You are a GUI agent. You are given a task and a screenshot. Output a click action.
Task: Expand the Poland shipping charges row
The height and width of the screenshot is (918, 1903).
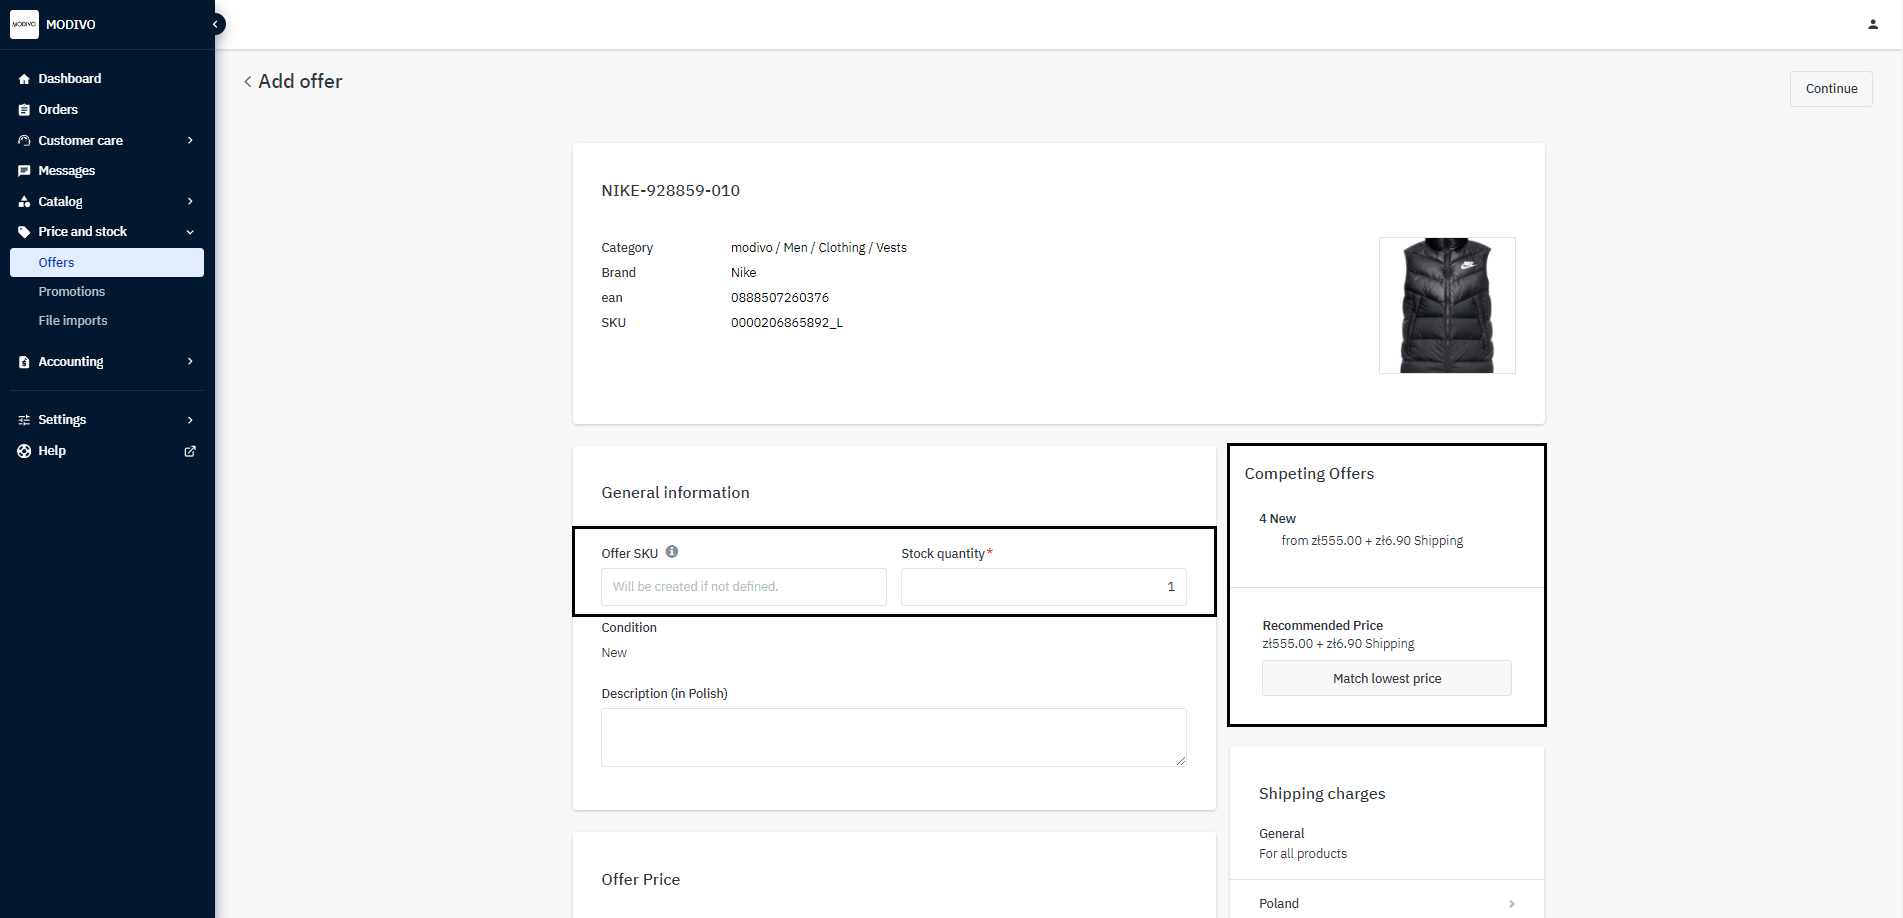1387,903
